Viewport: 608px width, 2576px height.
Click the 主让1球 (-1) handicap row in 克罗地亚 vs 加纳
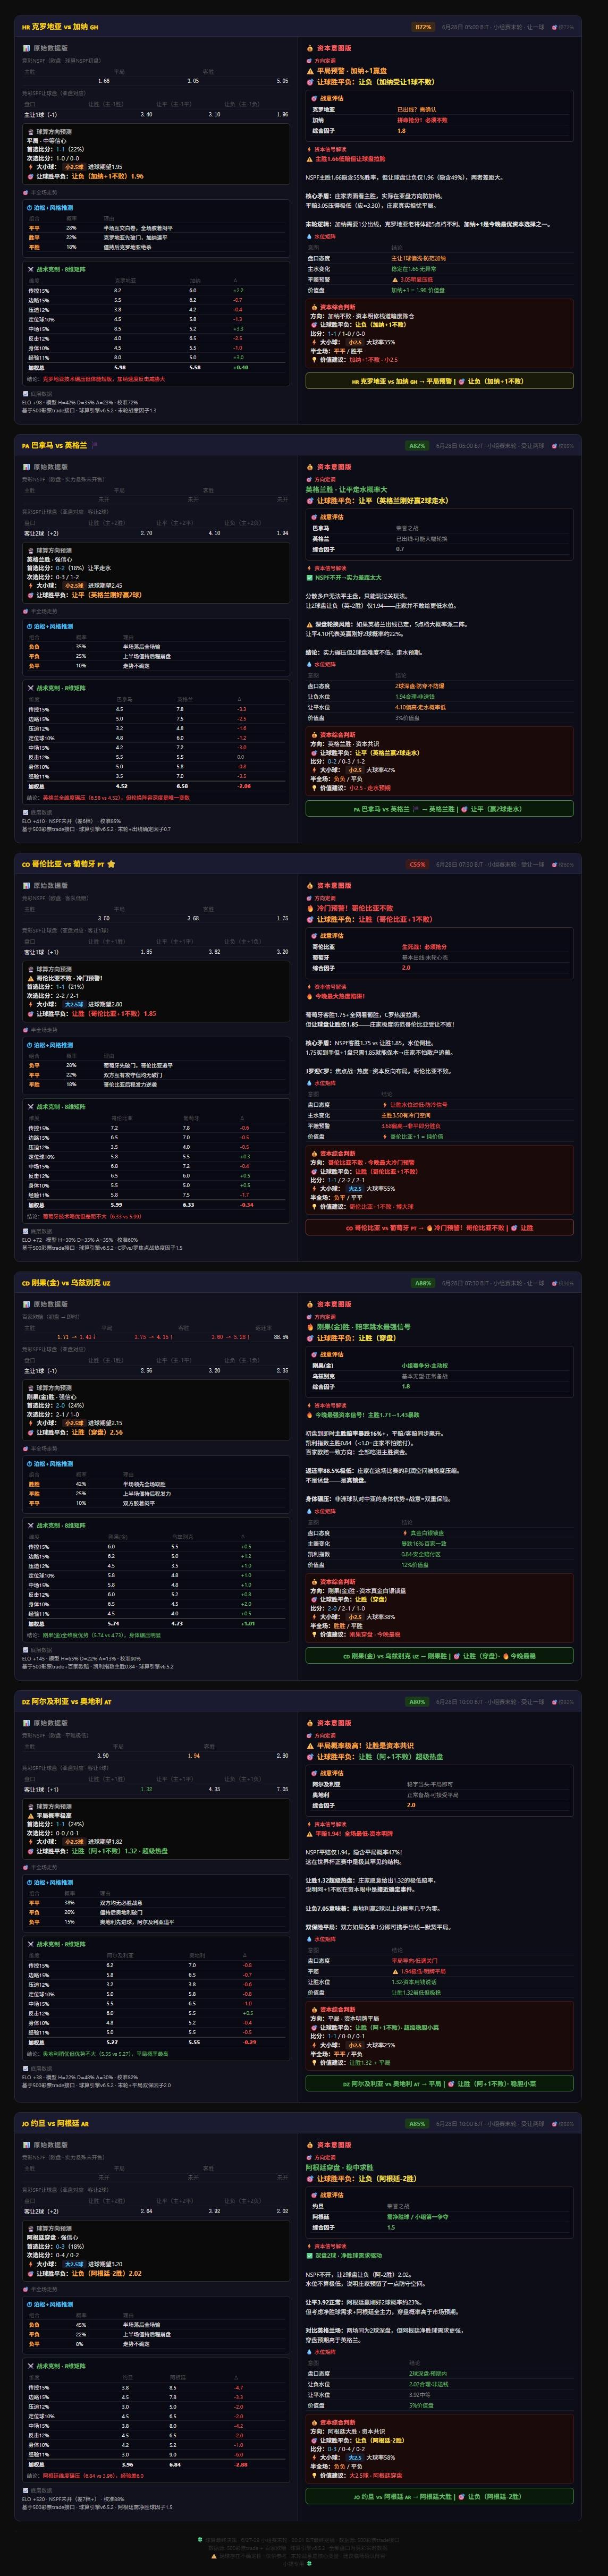click(x=155, y=115)
